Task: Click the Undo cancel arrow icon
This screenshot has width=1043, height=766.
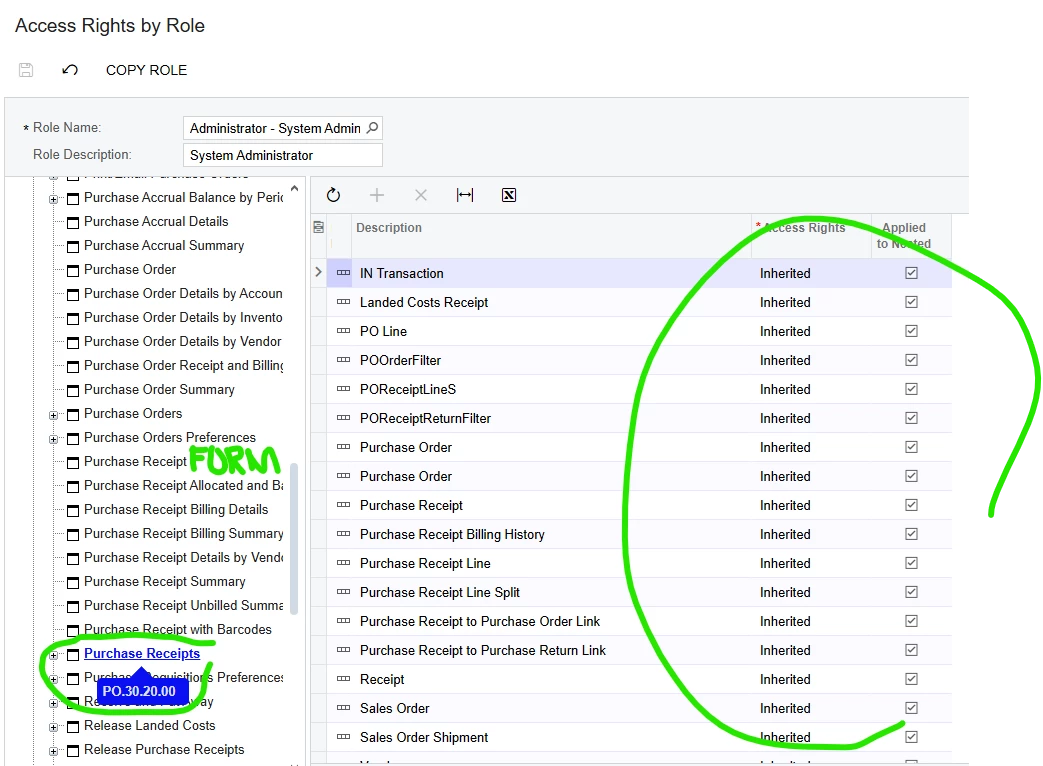Action: 70,70
